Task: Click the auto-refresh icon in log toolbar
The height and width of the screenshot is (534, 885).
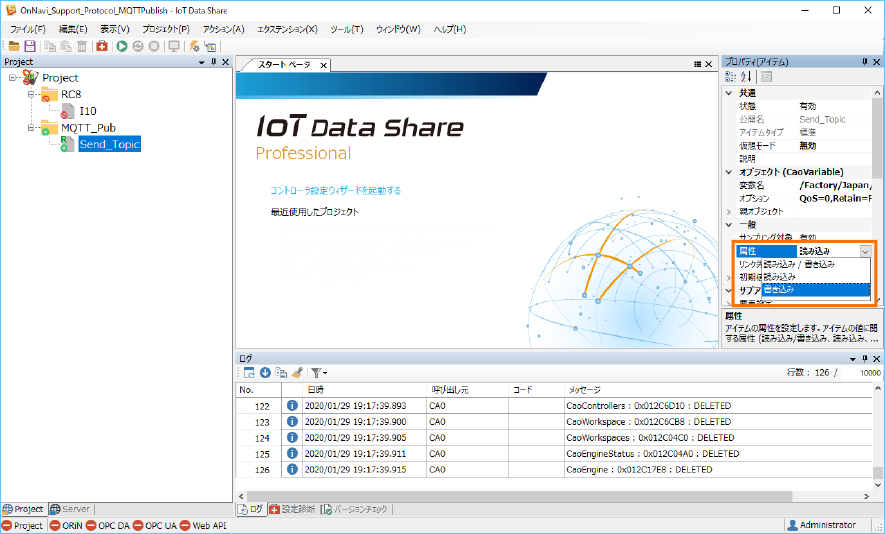Action: [249, 373]
